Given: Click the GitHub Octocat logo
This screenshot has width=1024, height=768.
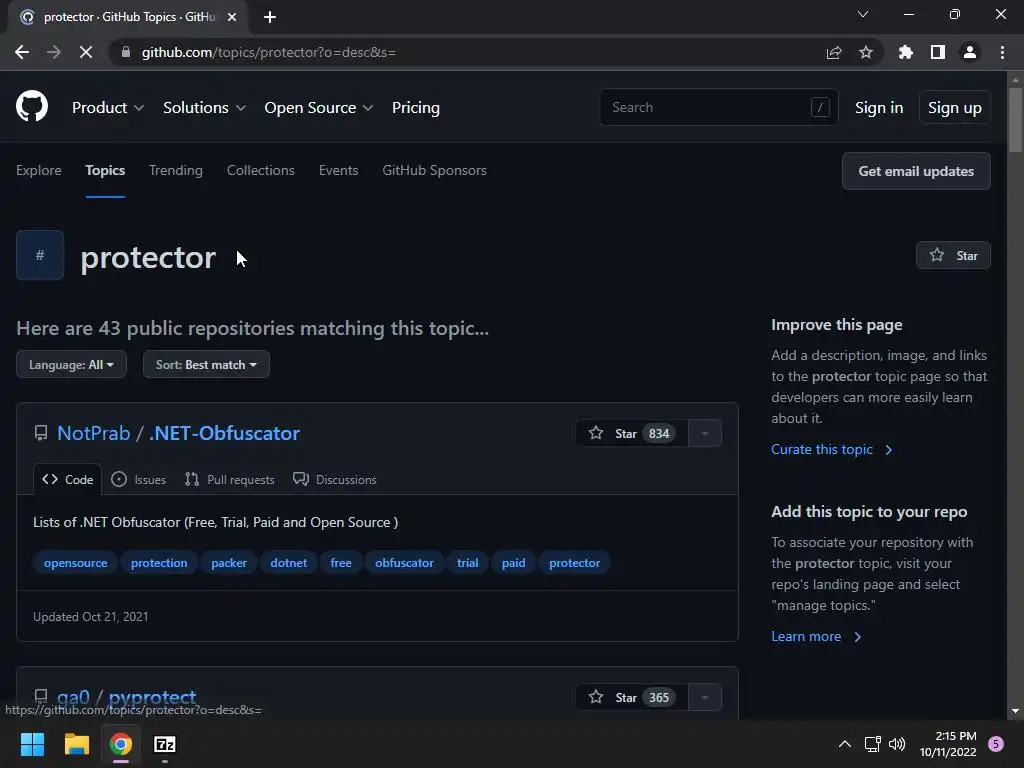Looking at the screenshot, I should 32,106.
